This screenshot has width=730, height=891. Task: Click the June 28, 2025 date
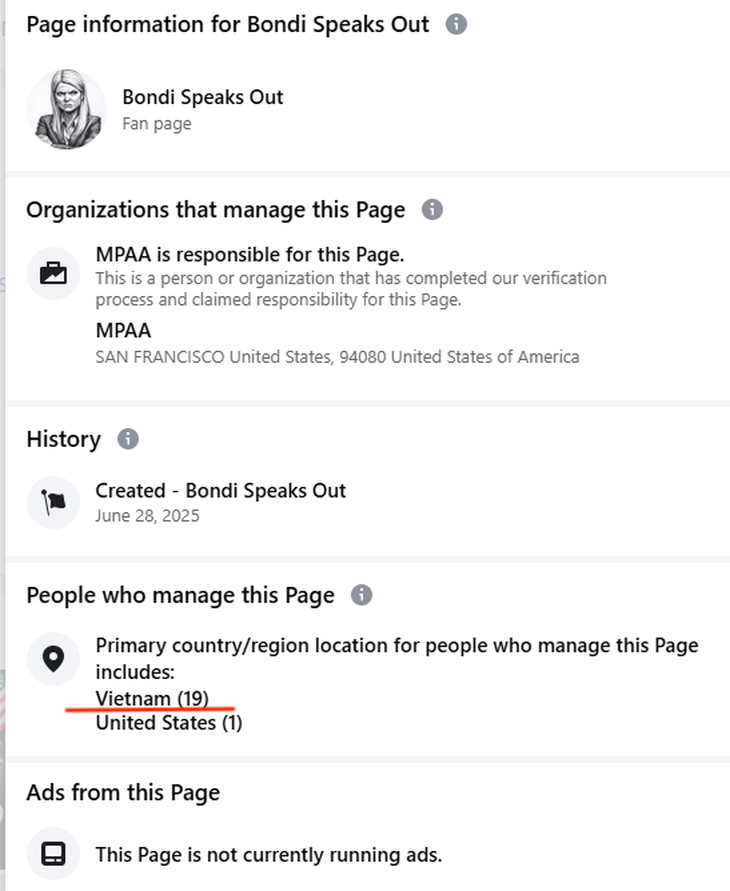tap(147, 516)
